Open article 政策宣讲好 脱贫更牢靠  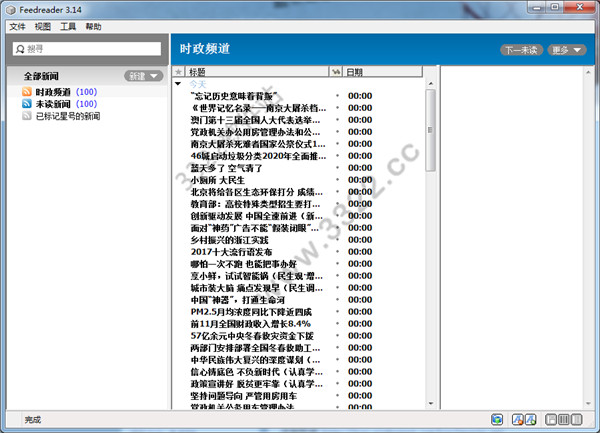point(257,383)
